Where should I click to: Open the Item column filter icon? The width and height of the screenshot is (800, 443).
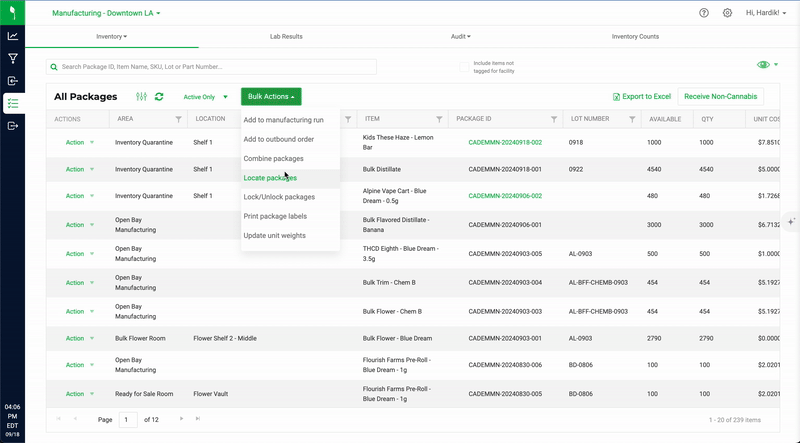[439, 119]
